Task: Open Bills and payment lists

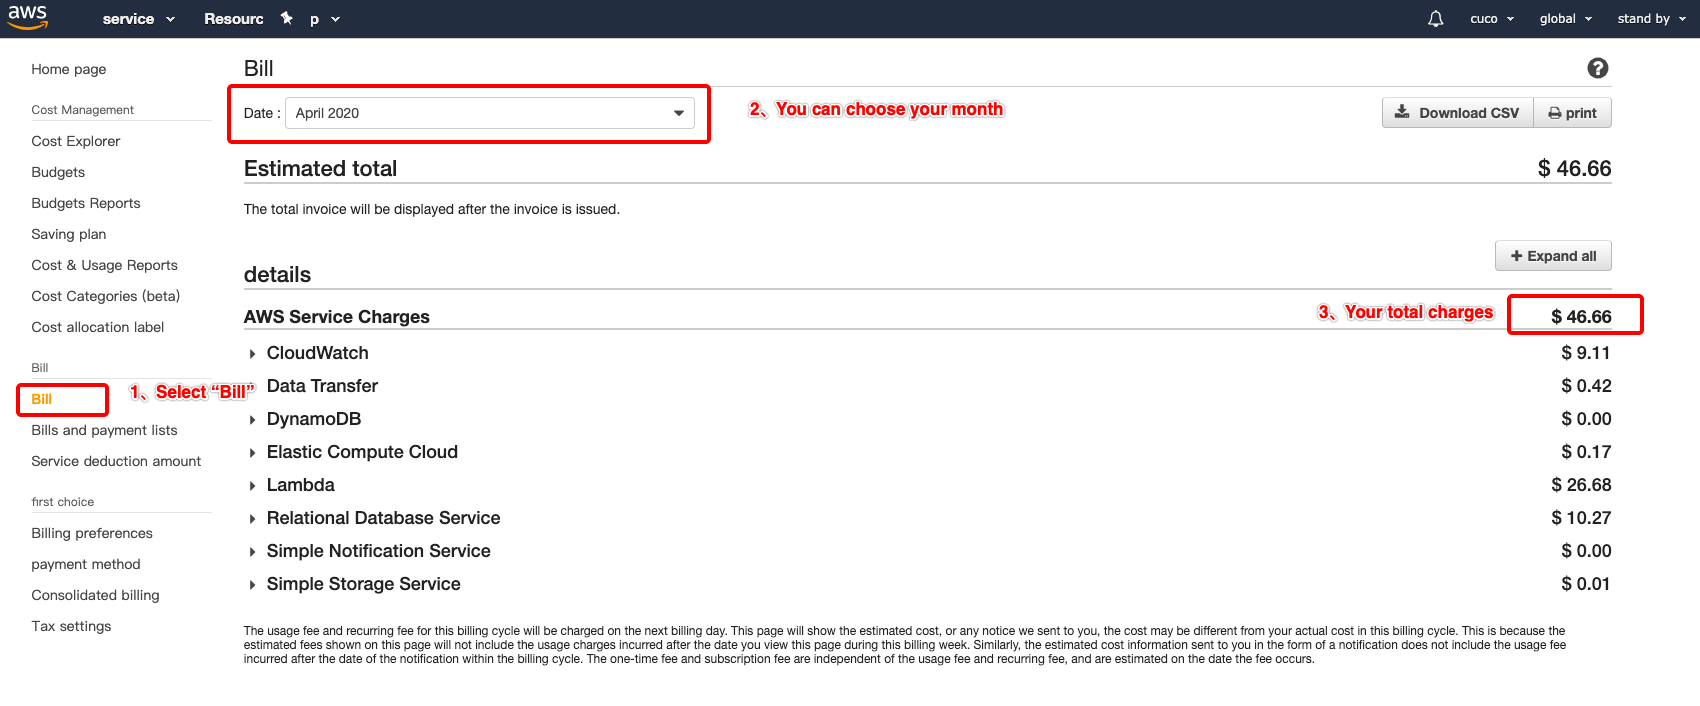Action: click(x=104, y=430)
